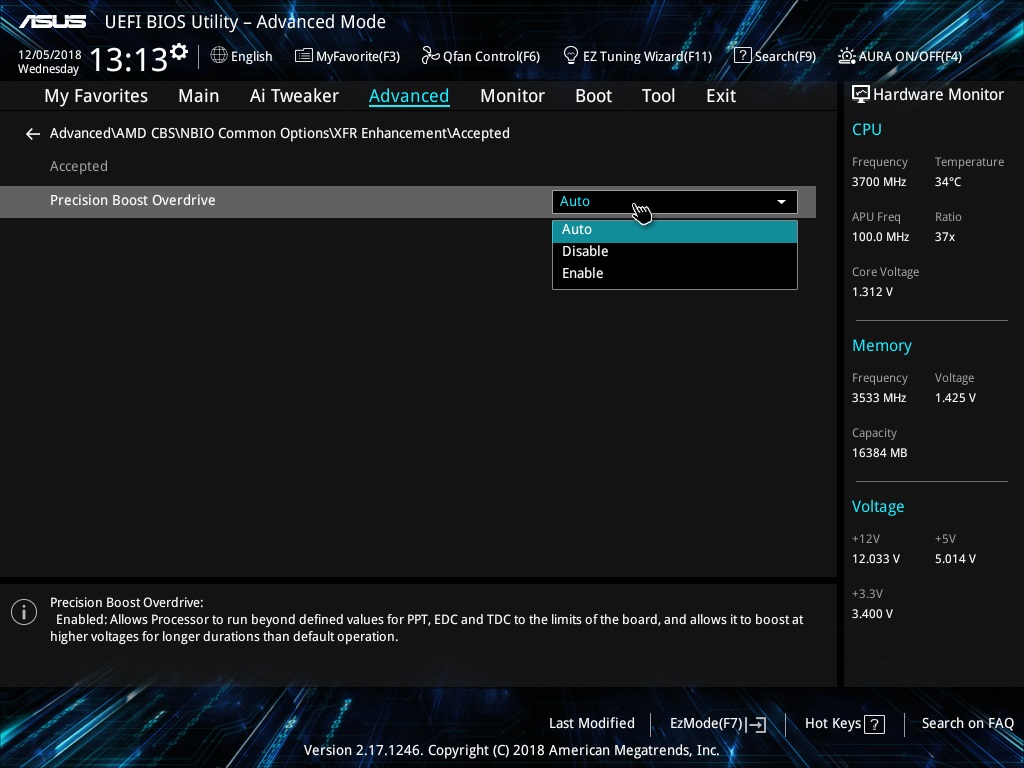Image resolution: width=1024 pixels, height=768 pixels.
Task: Click the back arrow in breadcrumb
Action: click(x=33, y=134)
